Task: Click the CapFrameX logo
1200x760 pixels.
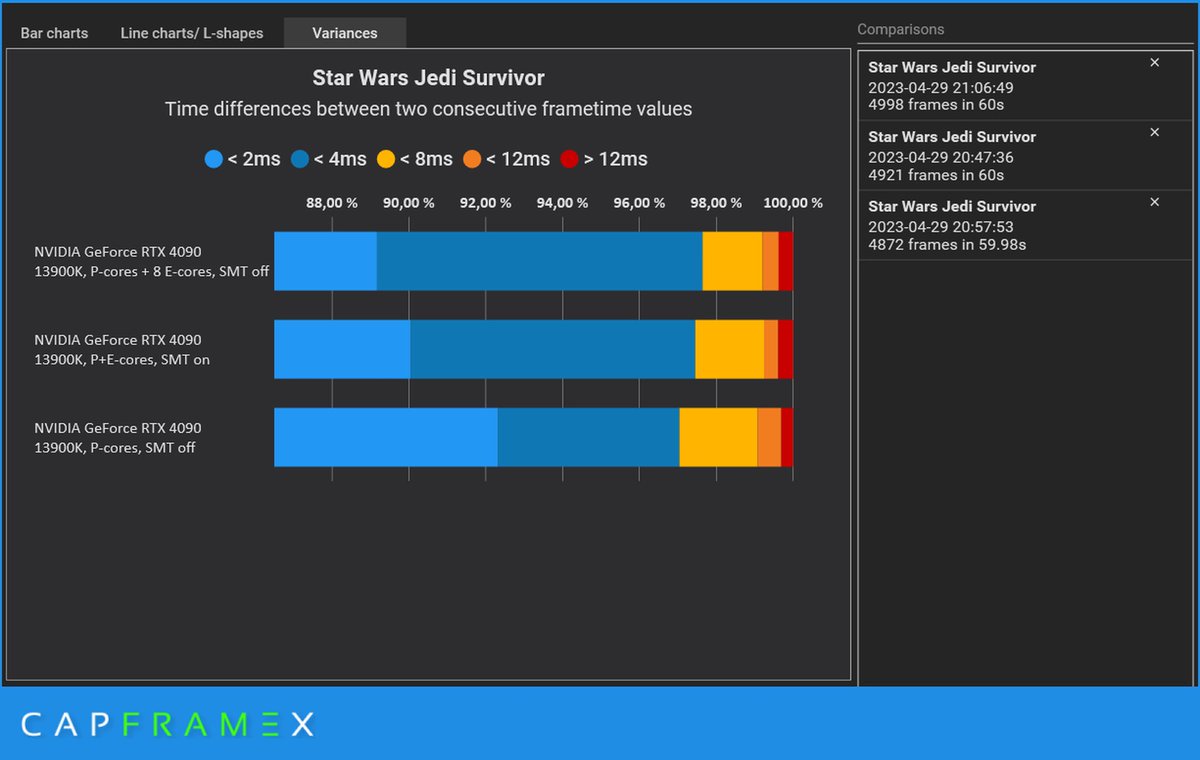Action: [168, 724]
